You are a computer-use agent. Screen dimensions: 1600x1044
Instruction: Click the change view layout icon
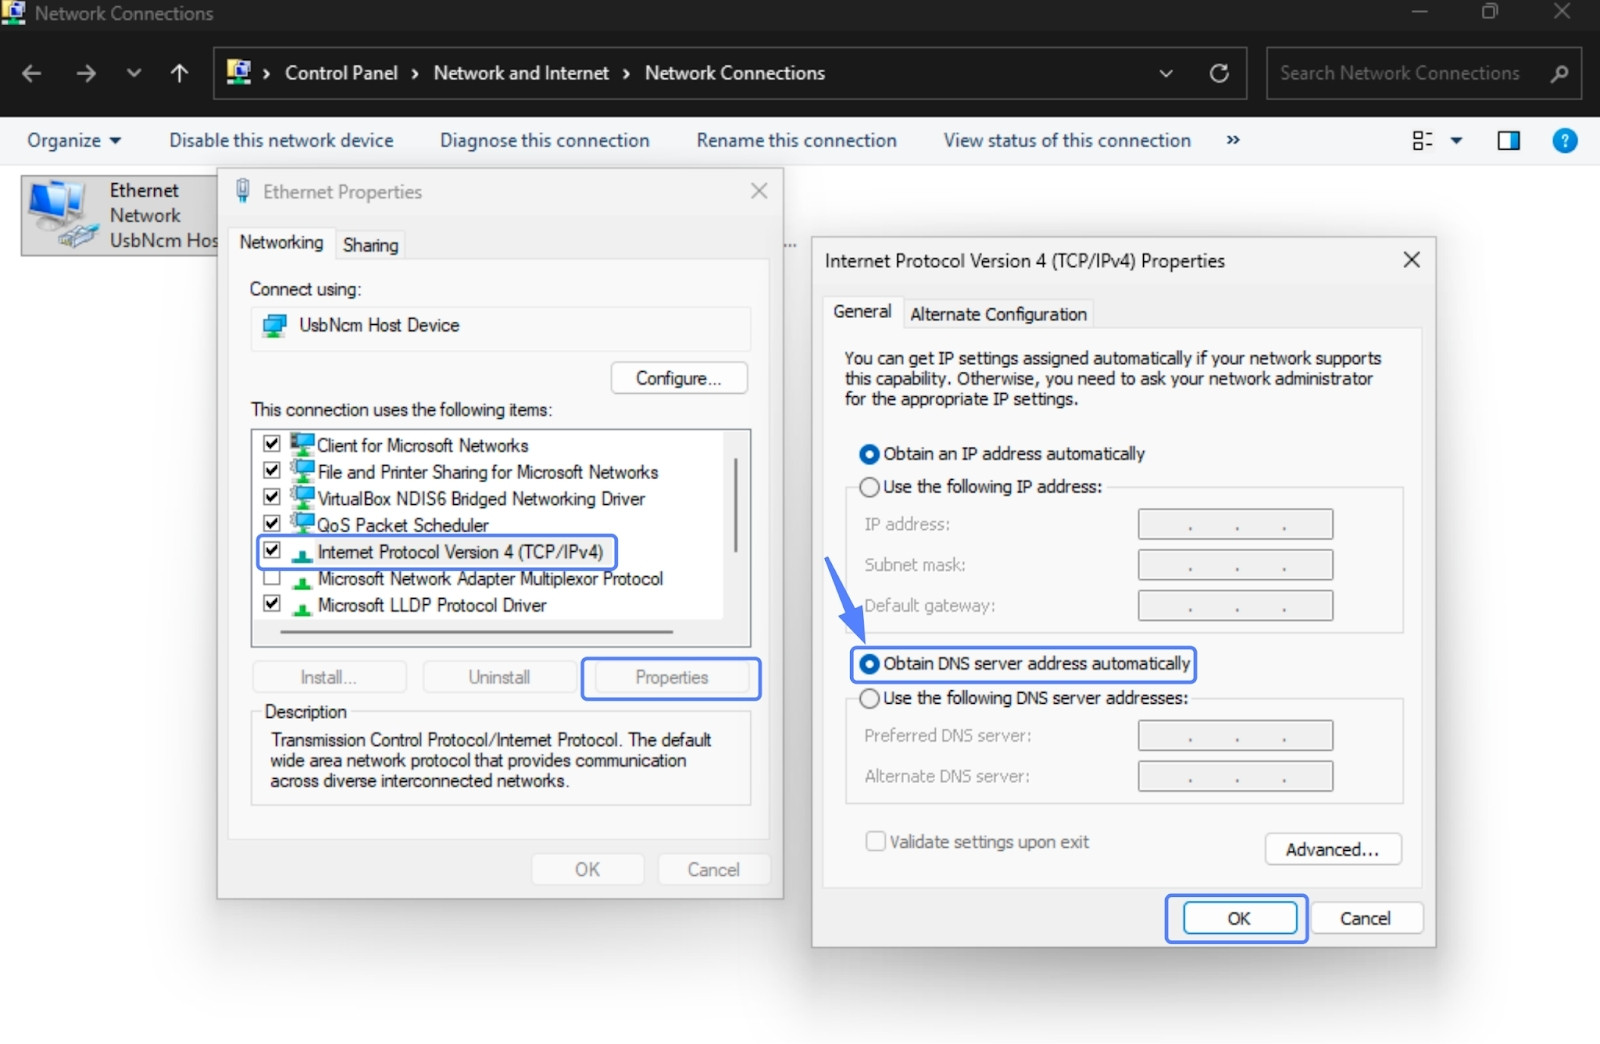tap(1422, 141)
